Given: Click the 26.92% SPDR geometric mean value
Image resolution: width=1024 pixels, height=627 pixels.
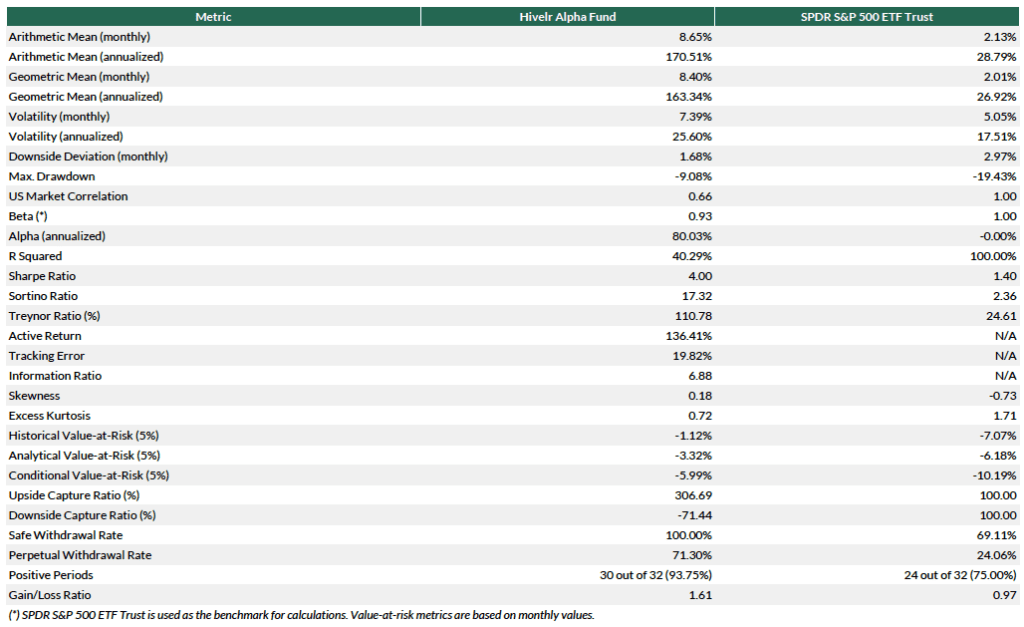Looking at the screenshot, I should click(x=997, y=97).
